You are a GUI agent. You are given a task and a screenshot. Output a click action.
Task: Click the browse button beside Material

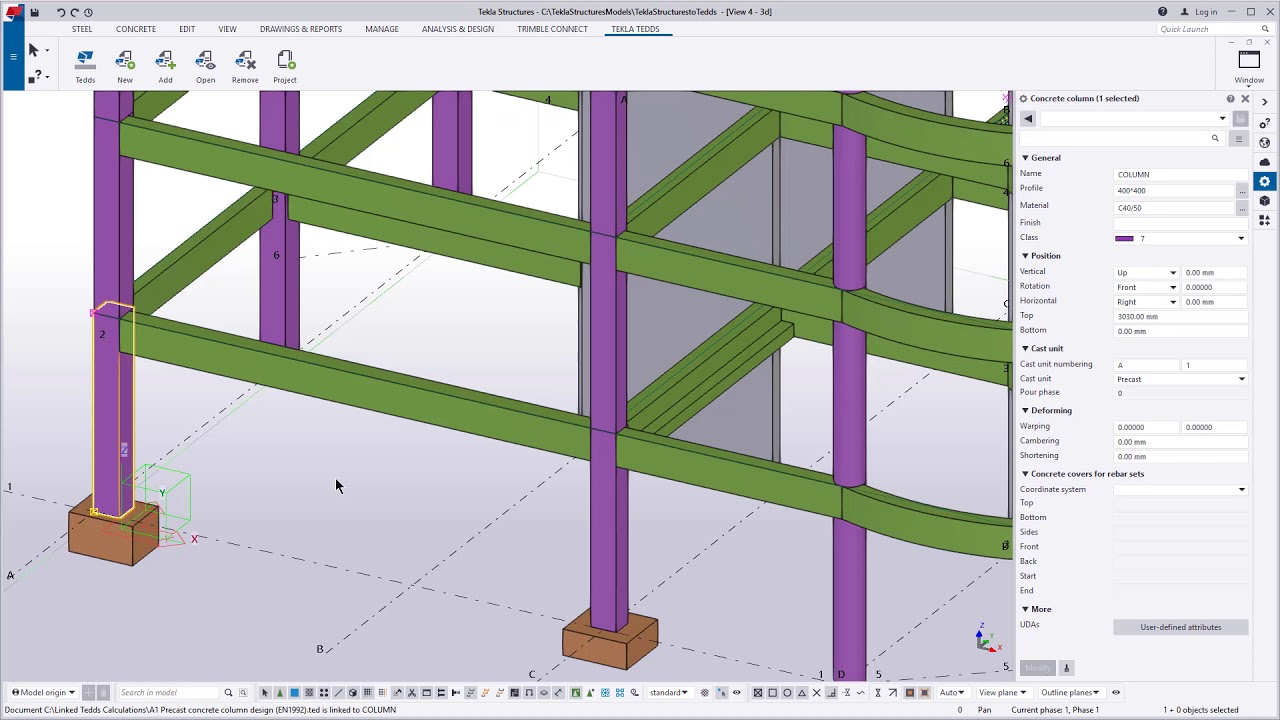(1242, 208)
